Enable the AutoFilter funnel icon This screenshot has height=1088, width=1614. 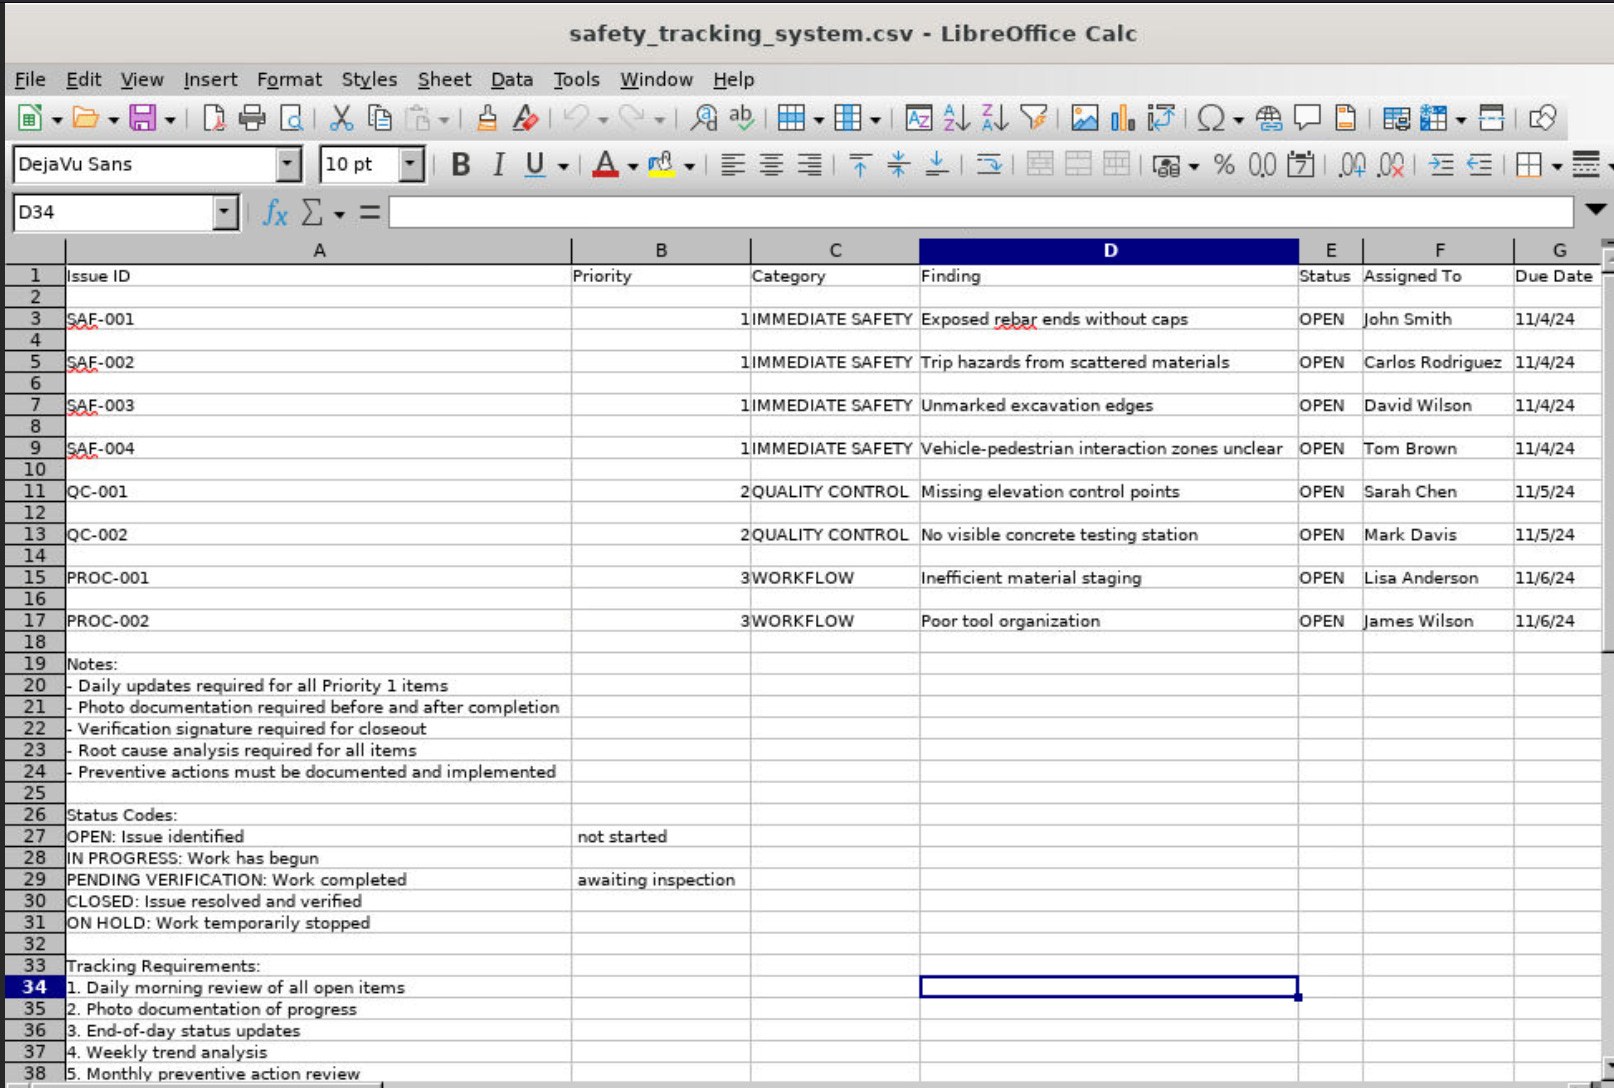point(1033,118)
